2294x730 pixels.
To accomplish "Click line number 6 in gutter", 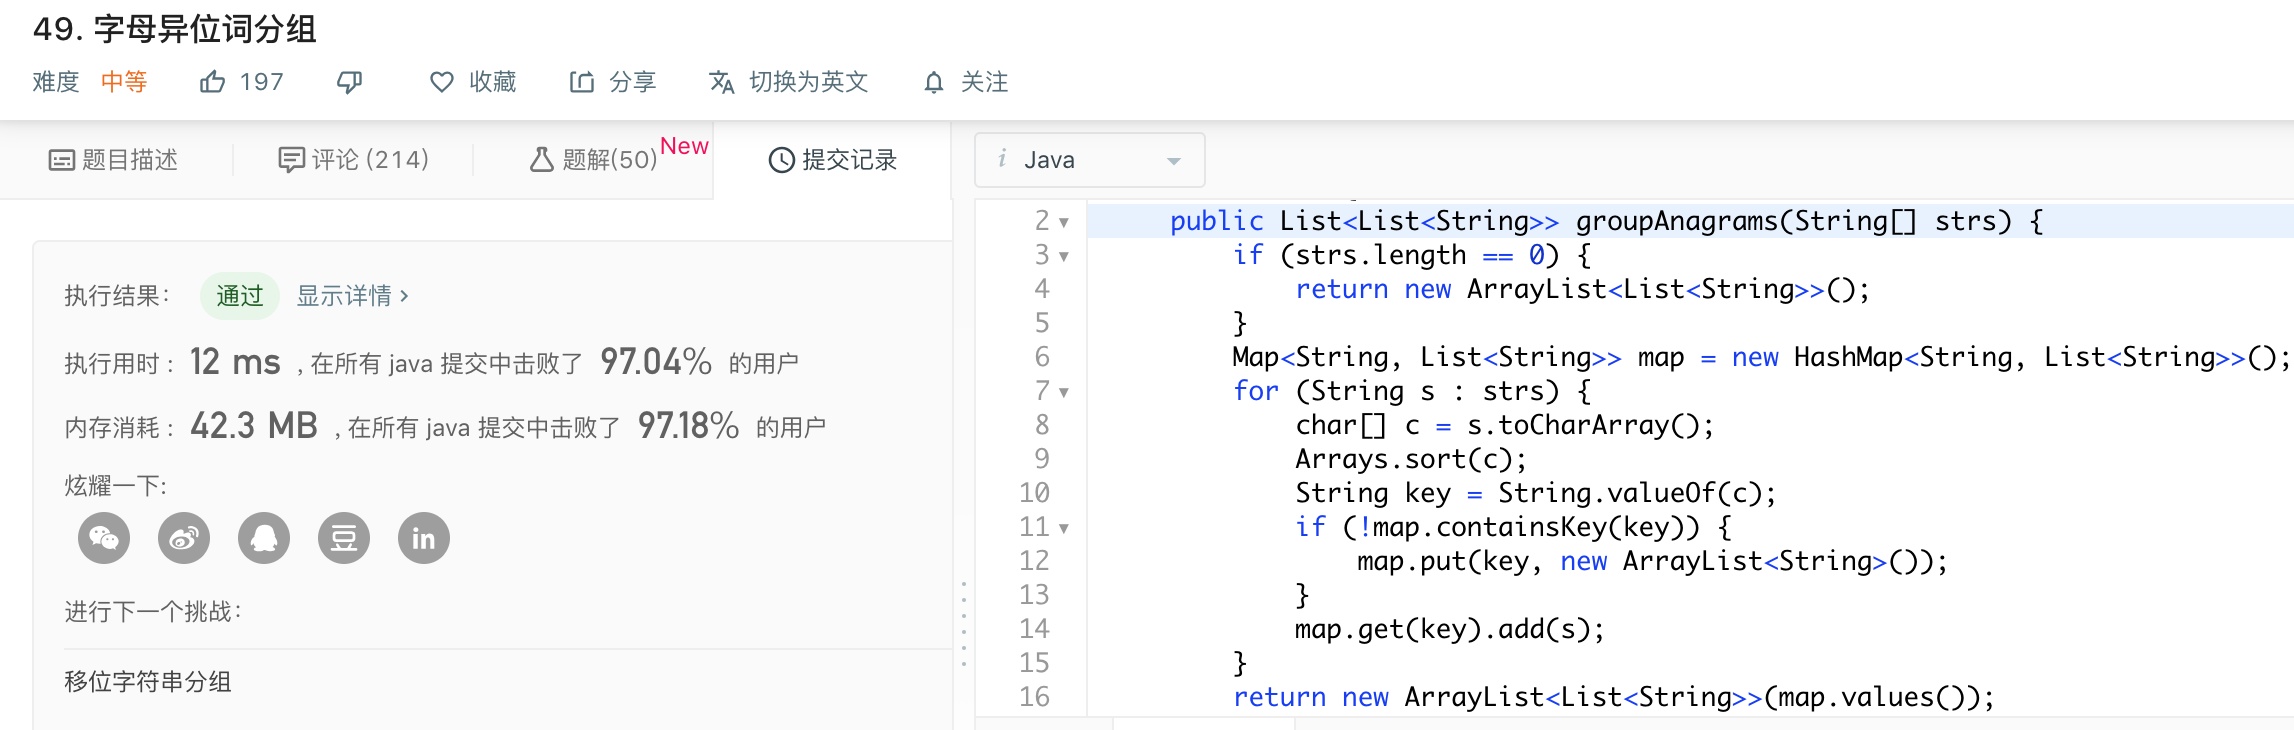I will pyautogui.click(x=1042, y=357).
